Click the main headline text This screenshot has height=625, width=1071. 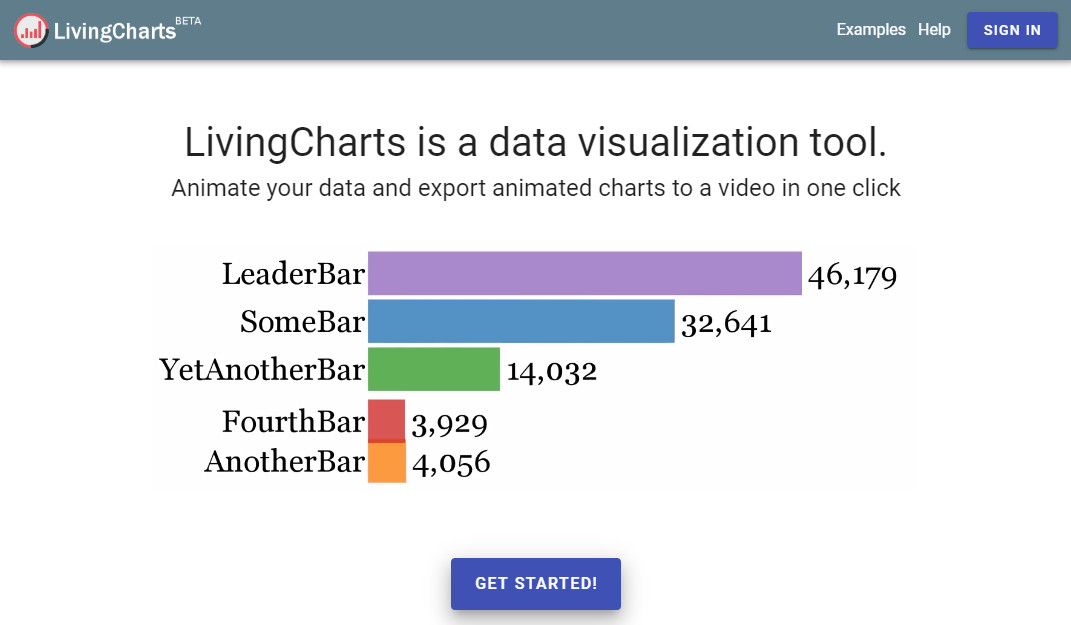coord(536,142)
